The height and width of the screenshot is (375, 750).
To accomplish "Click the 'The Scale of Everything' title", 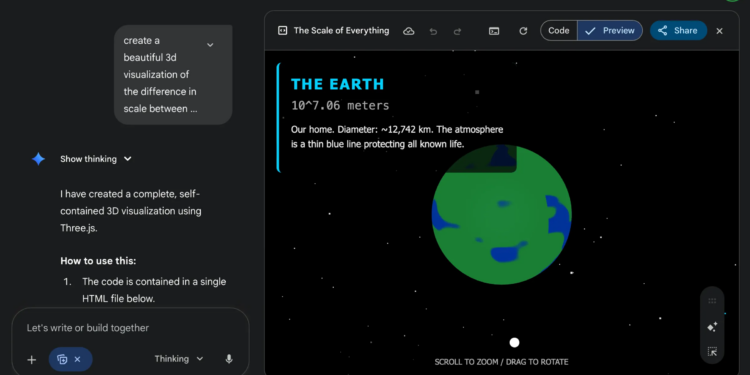I will (x=341, y=31).
